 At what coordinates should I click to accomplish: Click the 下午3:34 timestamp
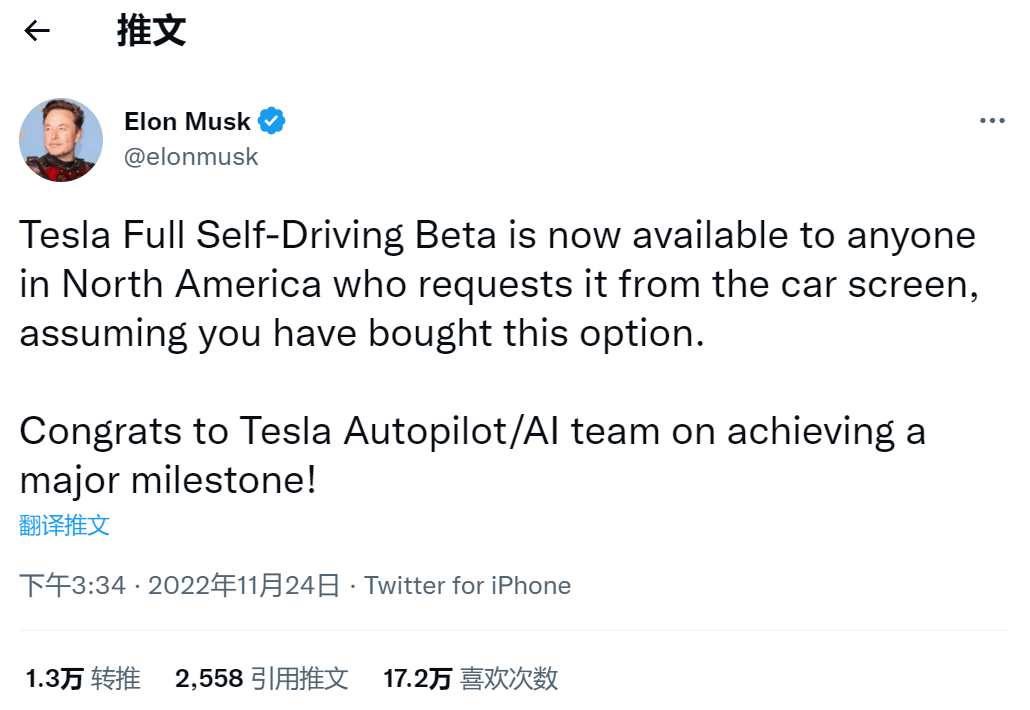[x=72, y=585]
